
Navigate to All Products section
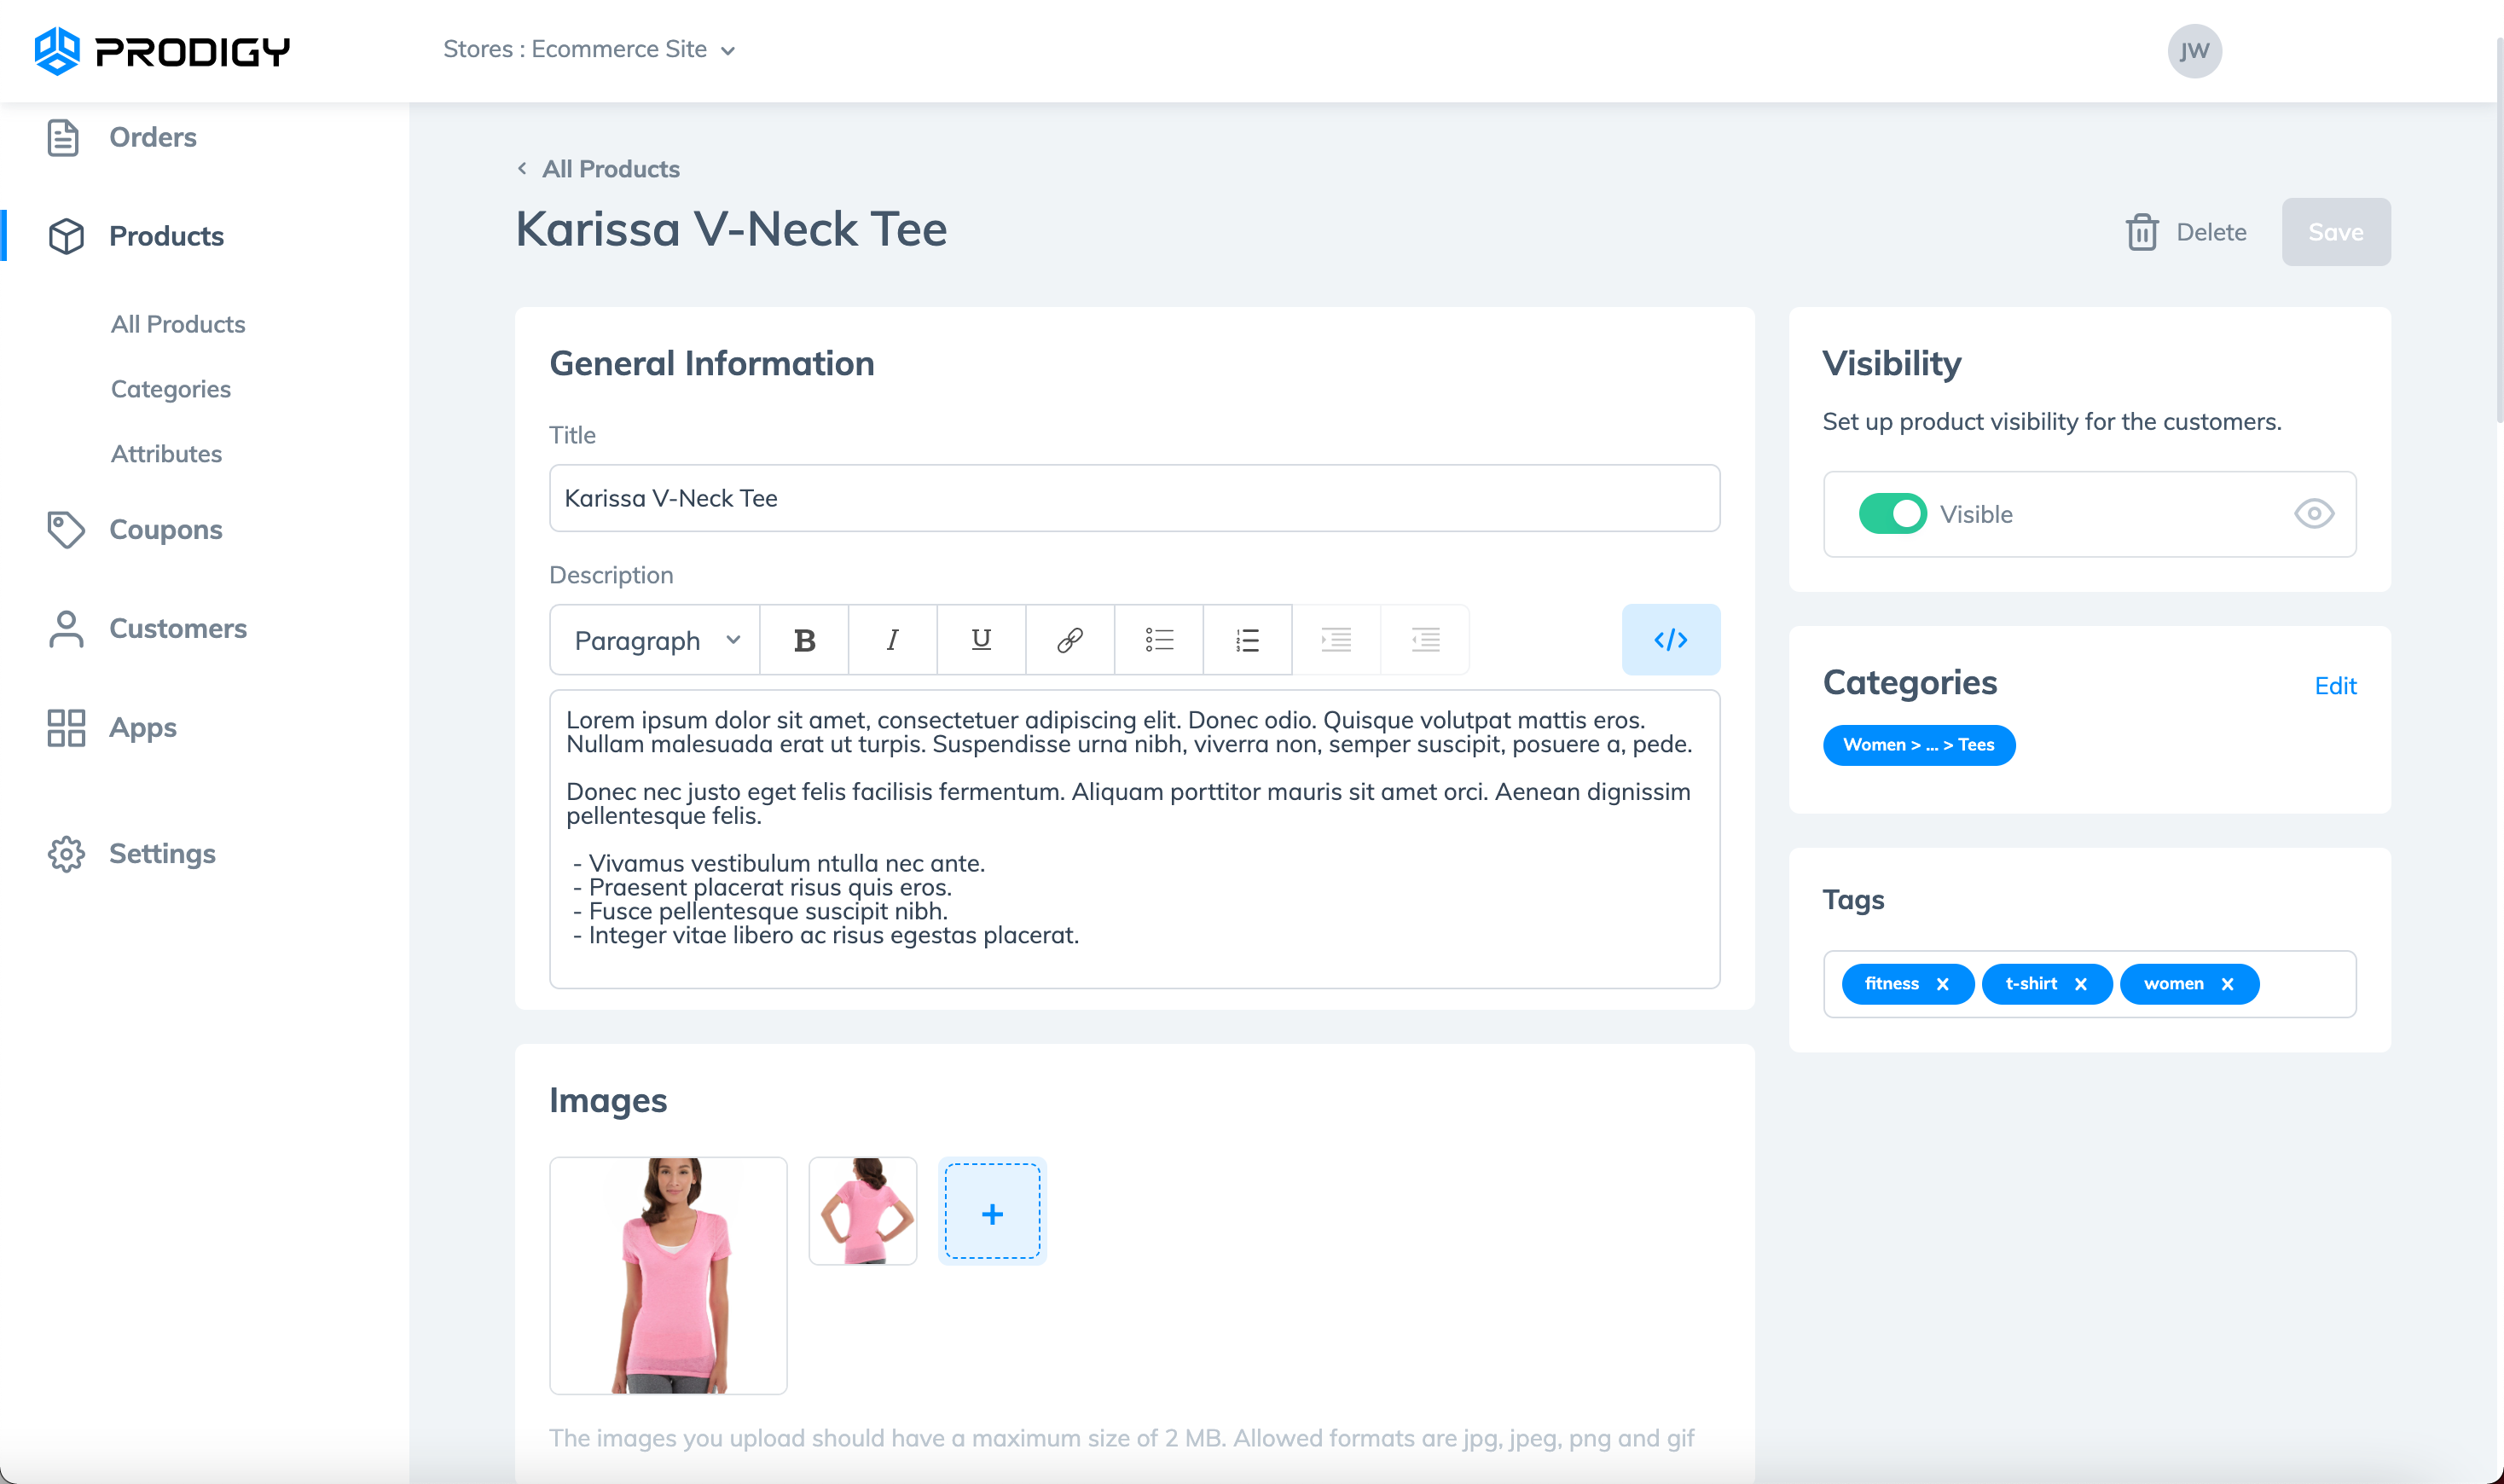(180, 322)
